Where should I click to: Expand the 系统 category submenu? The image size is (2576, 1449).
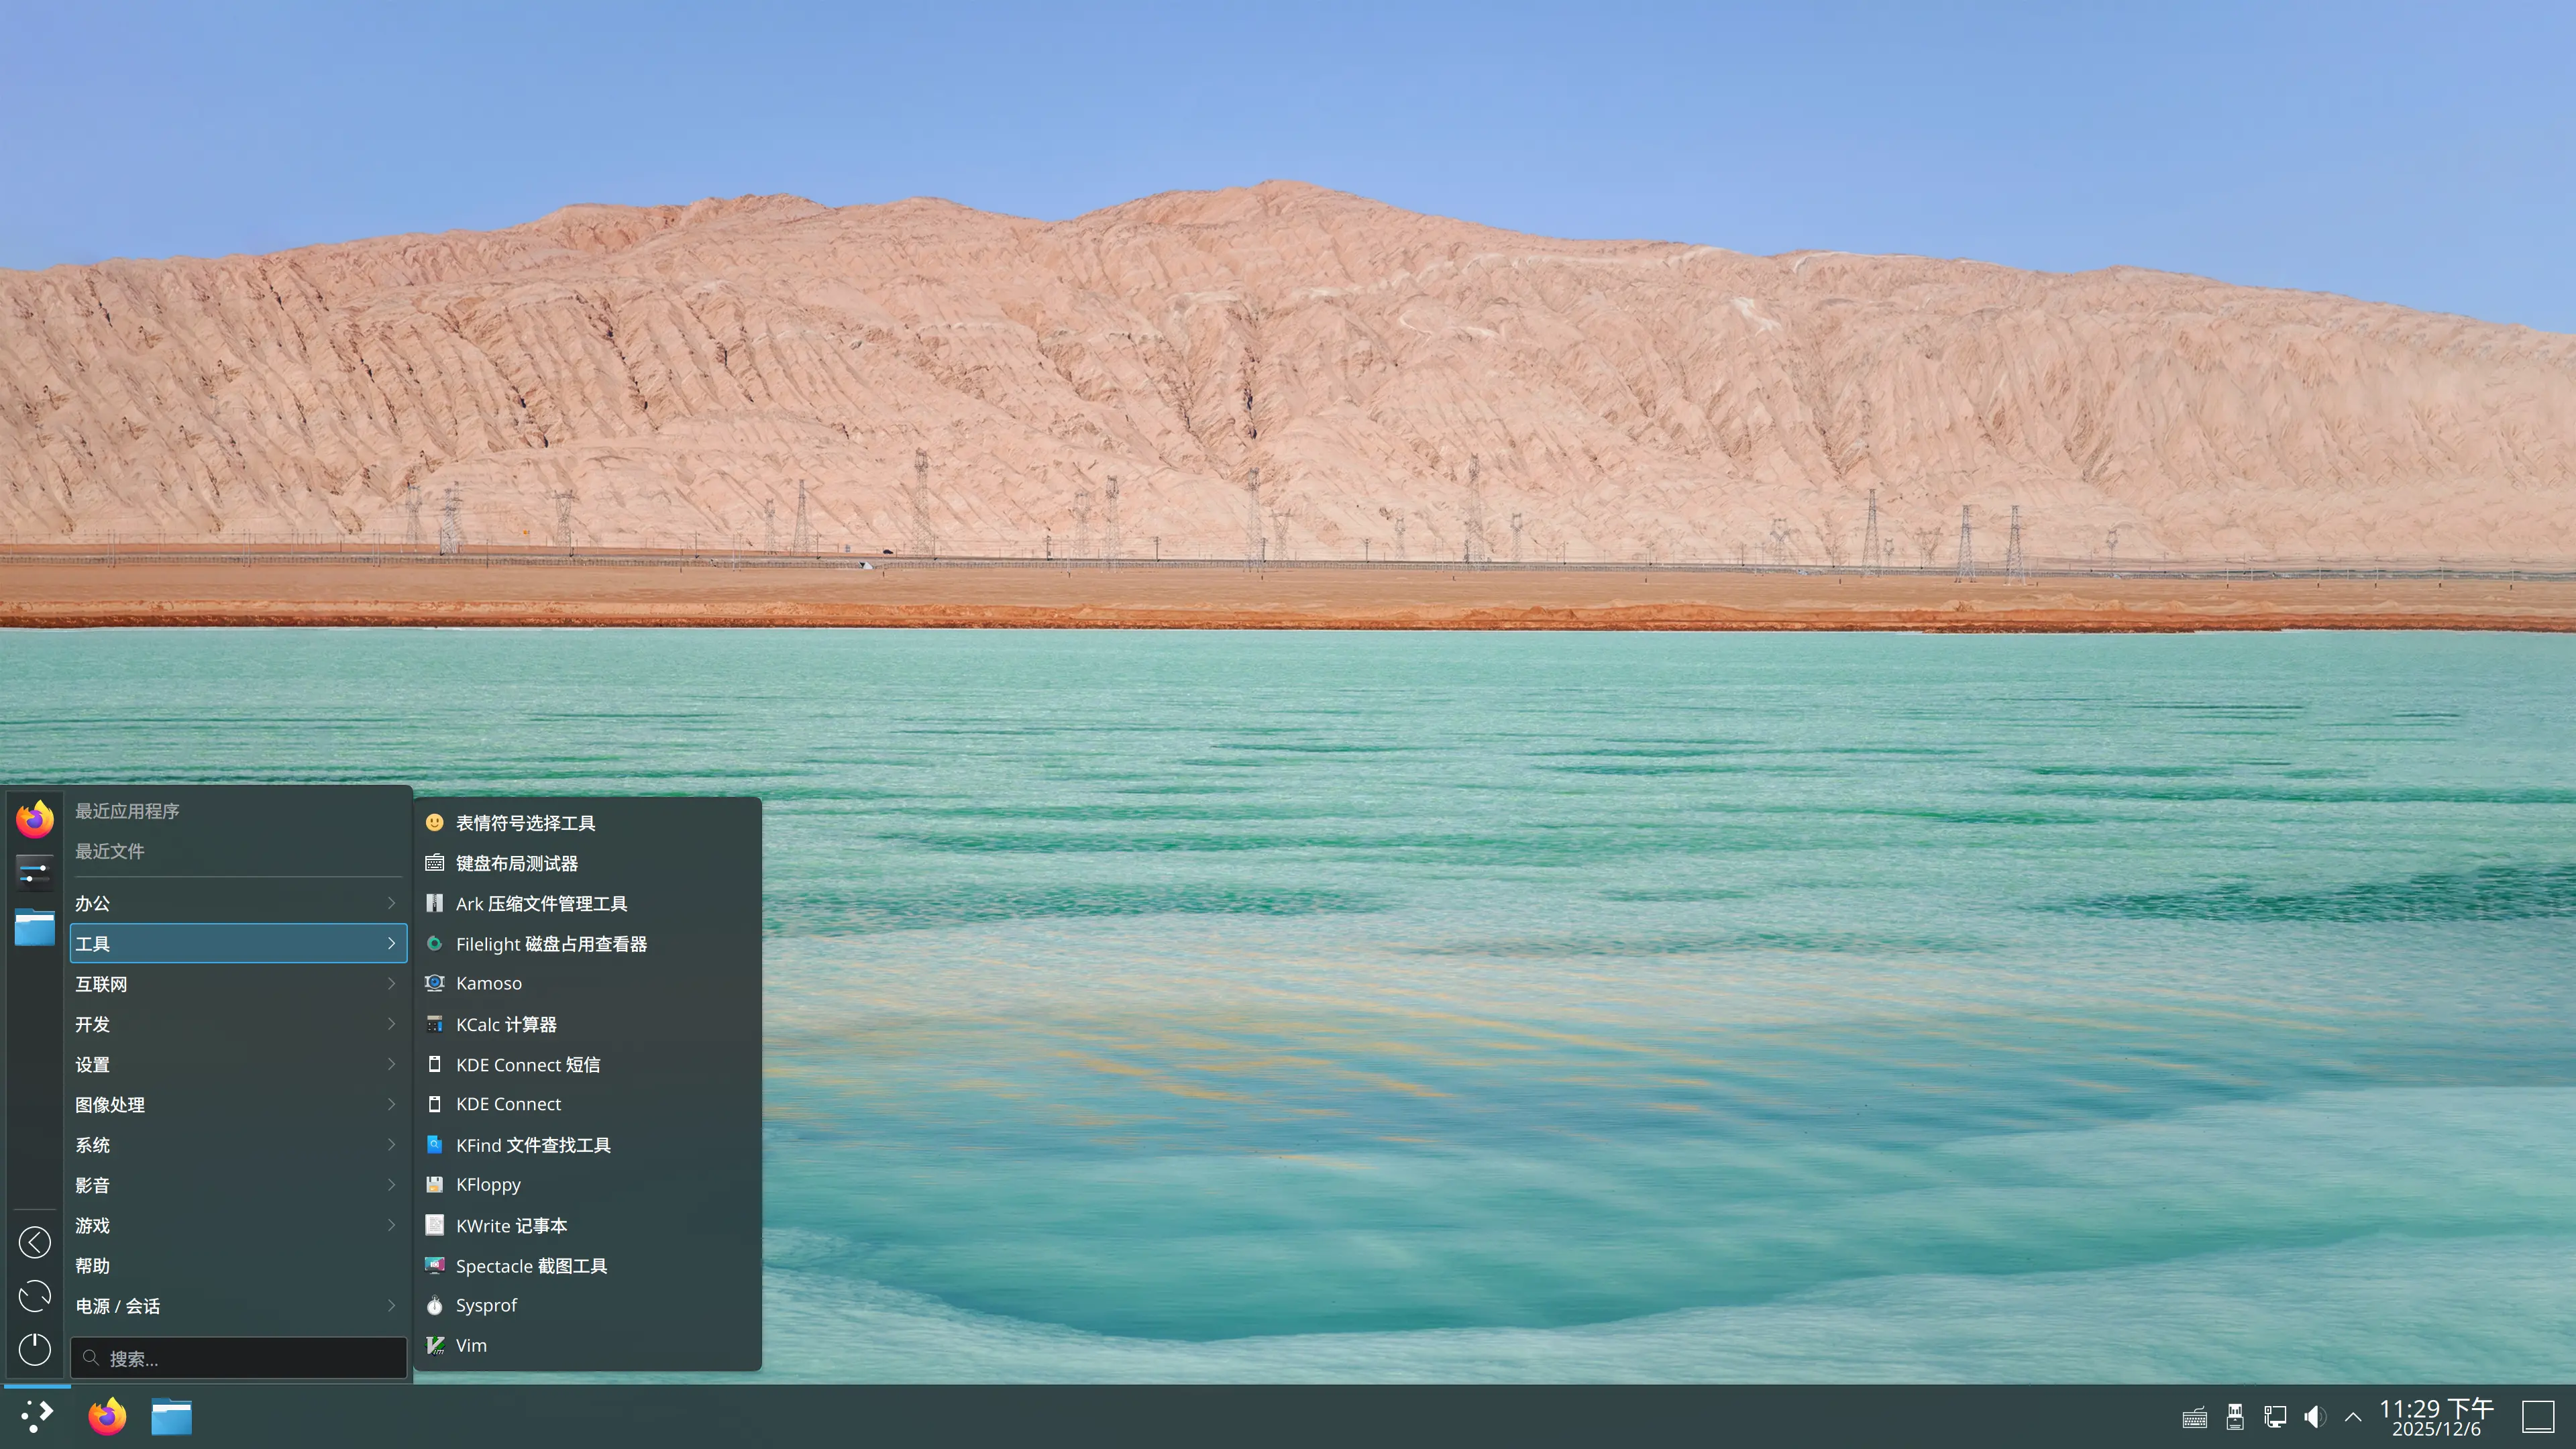(93, 1145)
